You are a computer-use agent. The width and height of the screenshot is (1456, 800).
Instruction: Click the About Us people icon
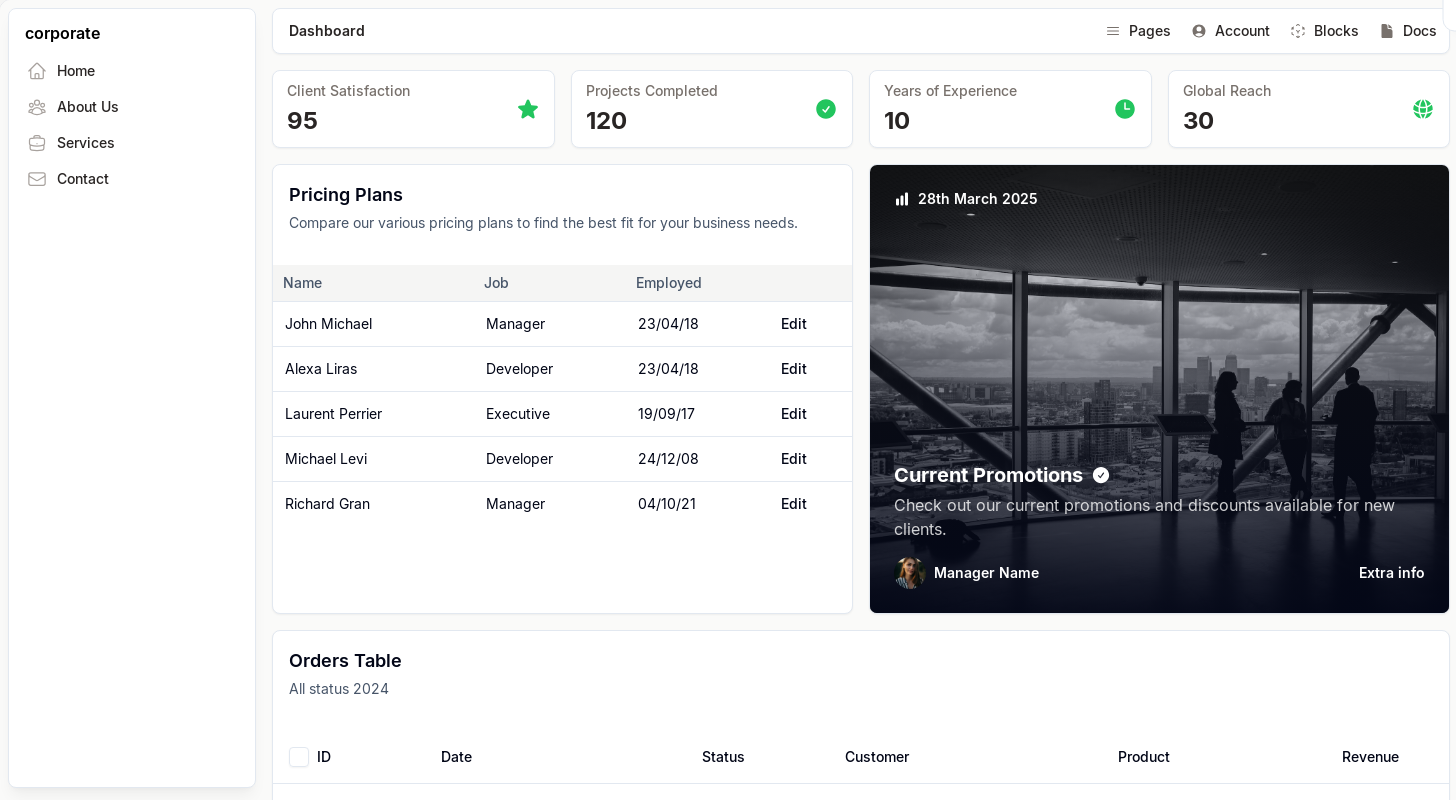click(x=37, y=107)
